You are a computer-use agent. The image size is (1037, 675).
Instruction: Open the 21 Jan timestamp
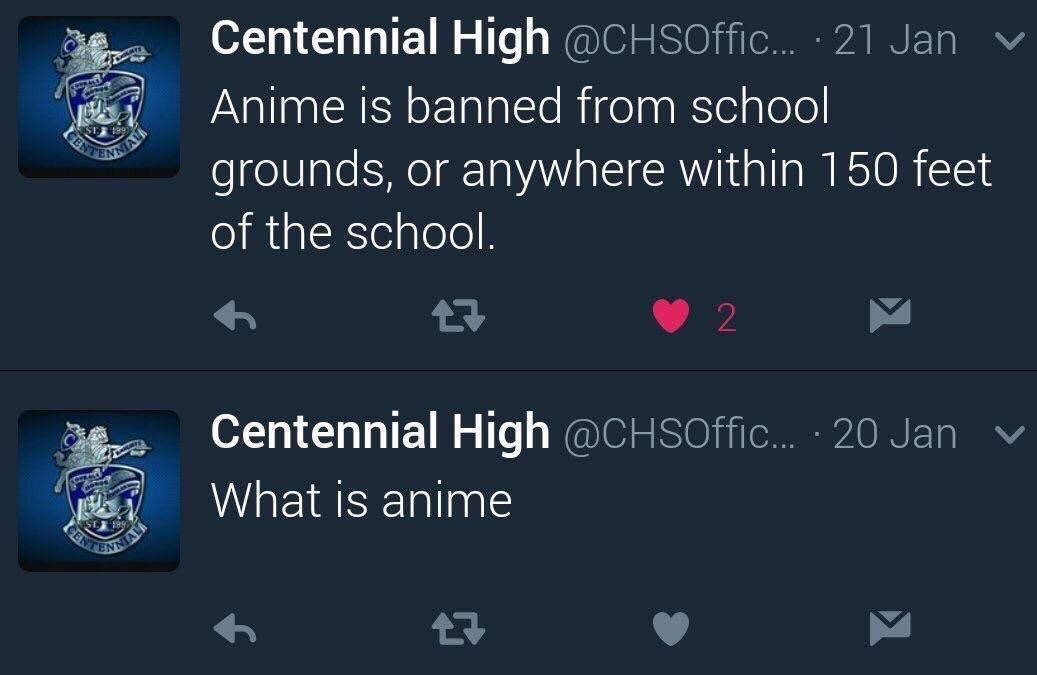pos(895,40)
